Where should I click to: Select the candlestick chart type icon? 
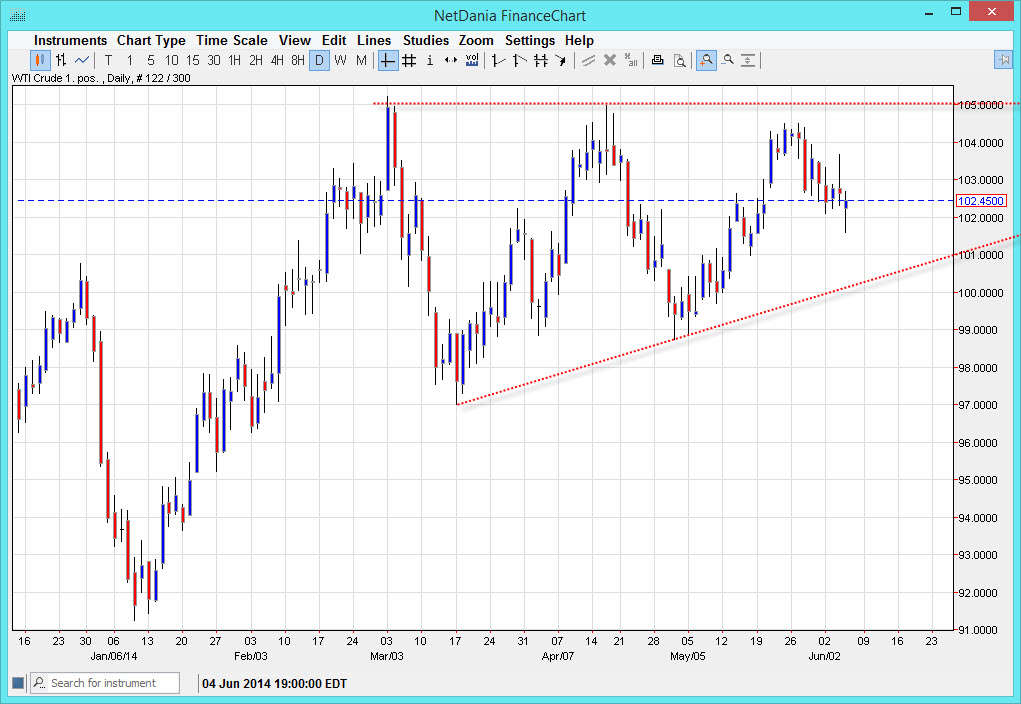coord(41,60)
